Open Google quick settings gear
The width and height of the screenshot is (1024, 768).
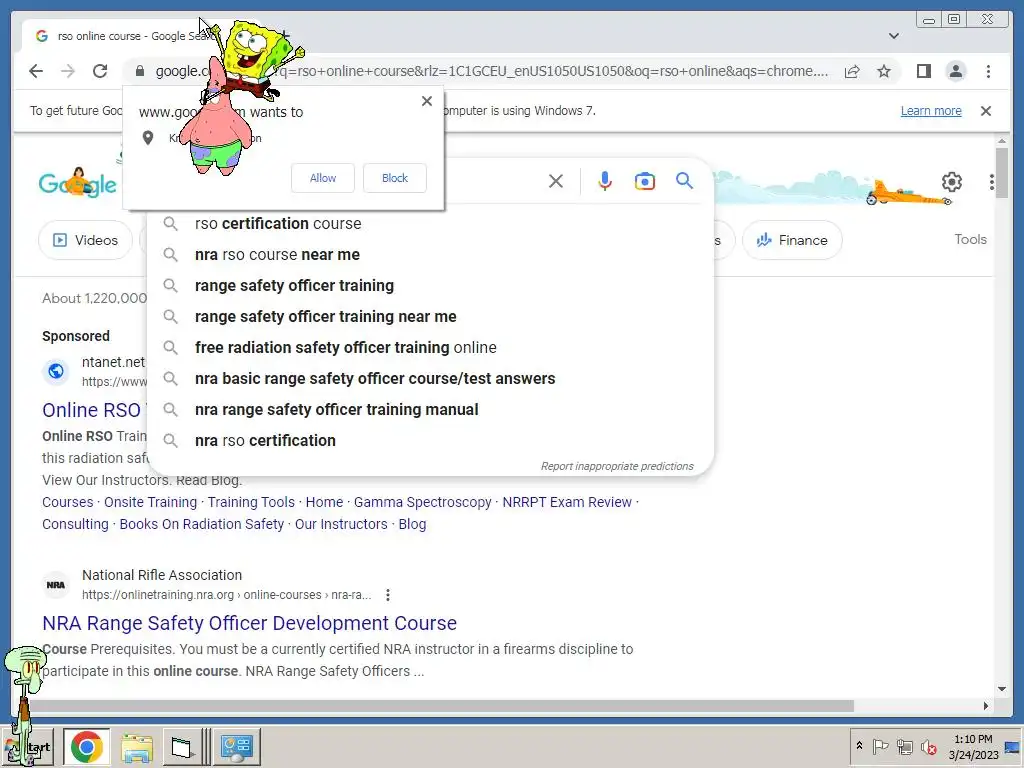952,182
